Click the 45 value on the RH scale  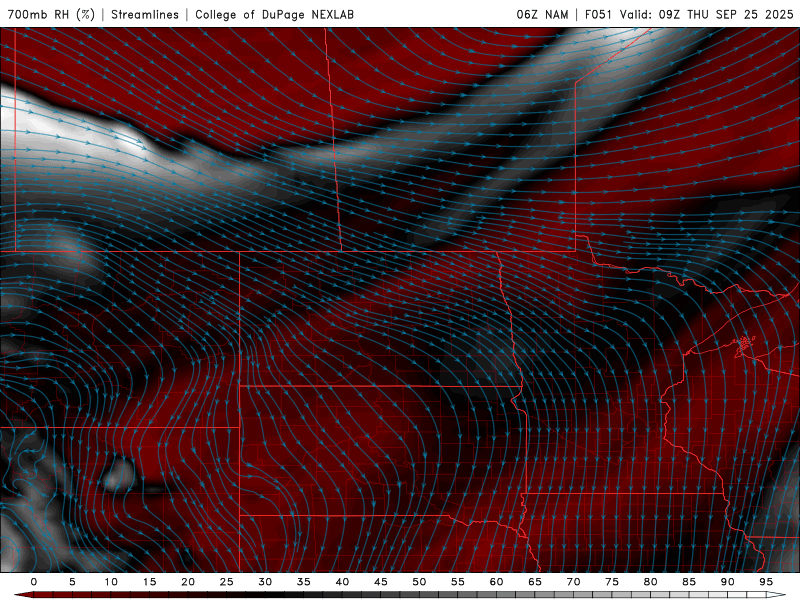381,582
